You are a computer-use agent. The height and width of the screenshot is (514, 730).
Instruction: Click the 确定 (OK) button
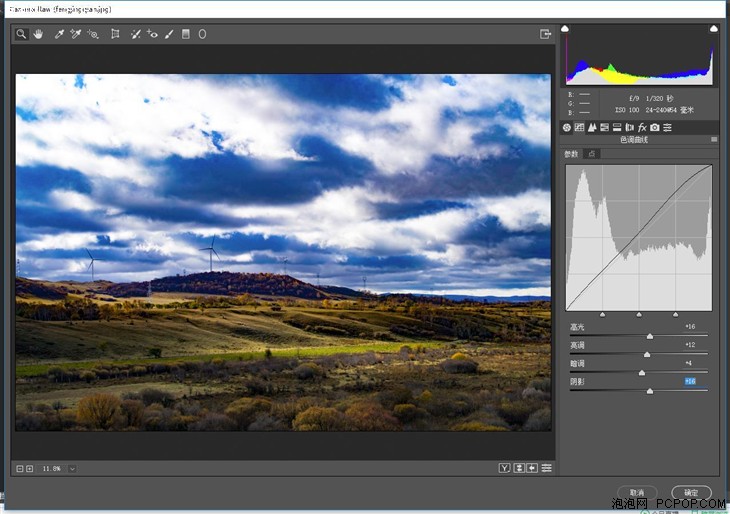(x=691, y=492)
